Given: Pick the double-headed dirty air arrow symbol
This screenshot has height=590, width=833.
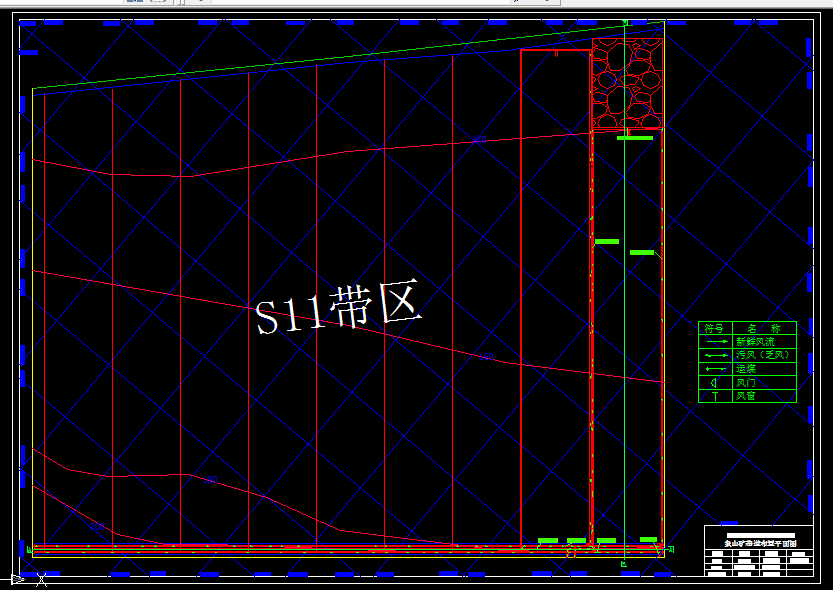Looking at the screenshot, I should pos(717,355).
